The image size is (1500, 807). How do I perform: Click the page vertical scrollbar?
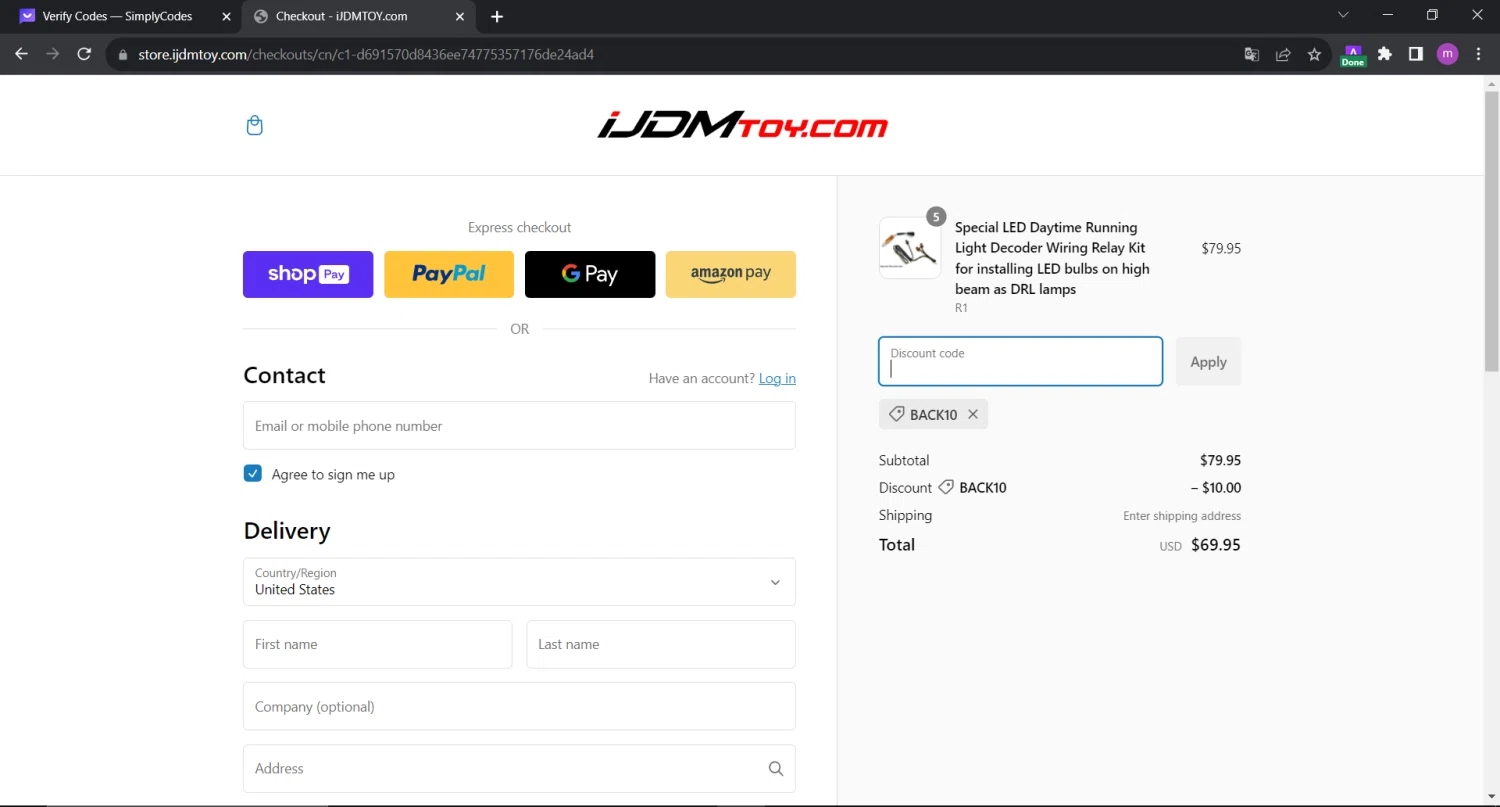1491,230
